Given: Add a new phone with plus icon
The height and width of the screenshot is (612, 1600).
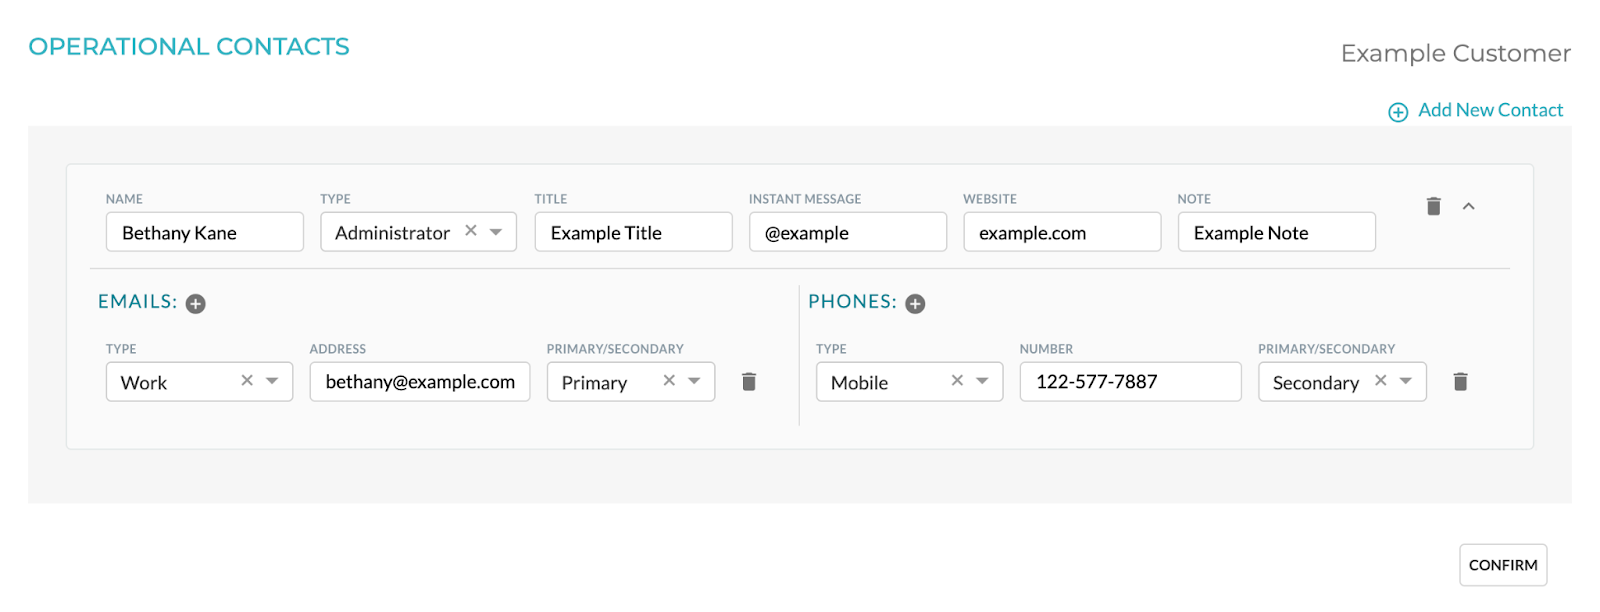Looking at the screenshot, I should 915,304.
